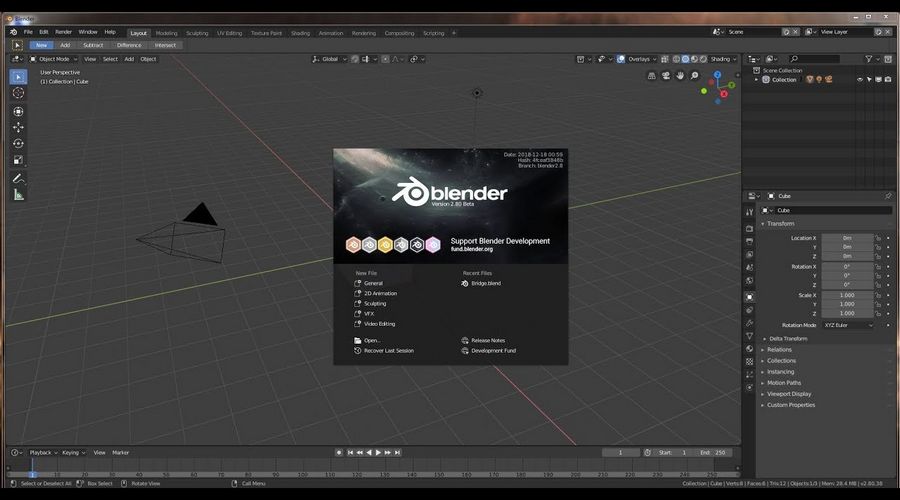
Task: Click the timeline End frame 250 field
Action: pyautogui.click(x=713, y=453)
